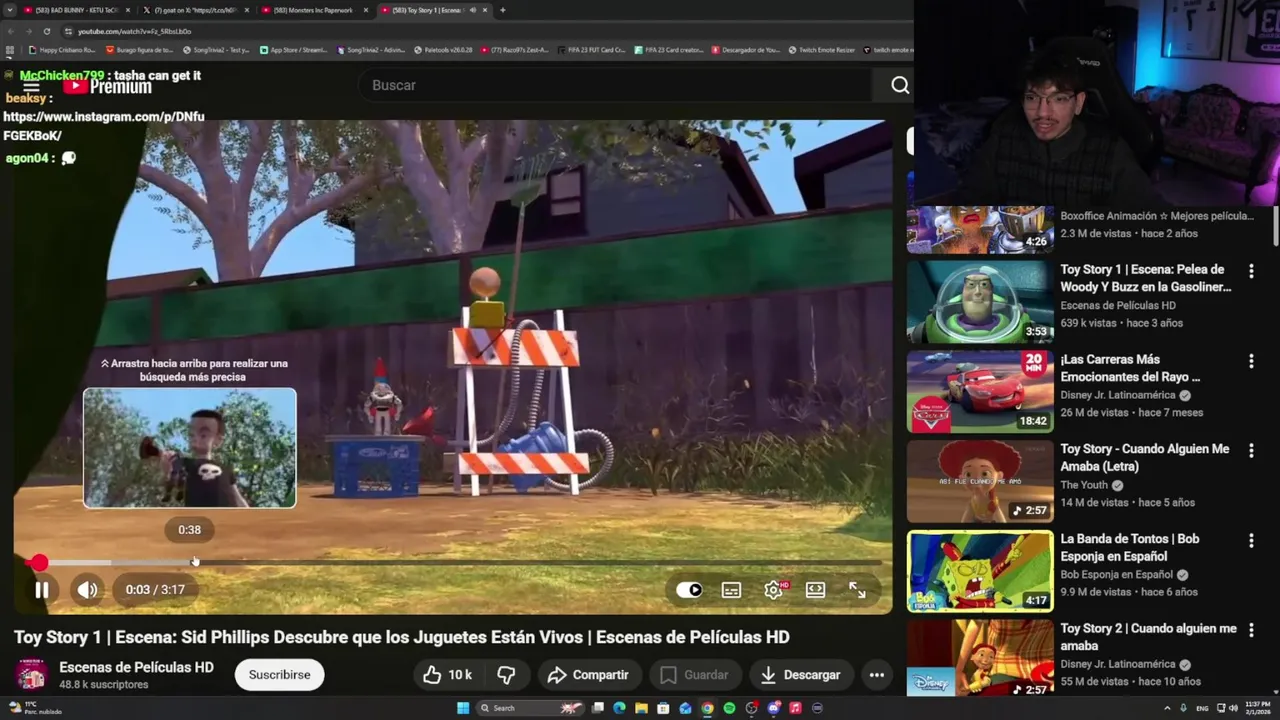The width and height of the screenshot is (1280, 720).
Task: Mute the video using the speaker icon
Action: point(88,590)
